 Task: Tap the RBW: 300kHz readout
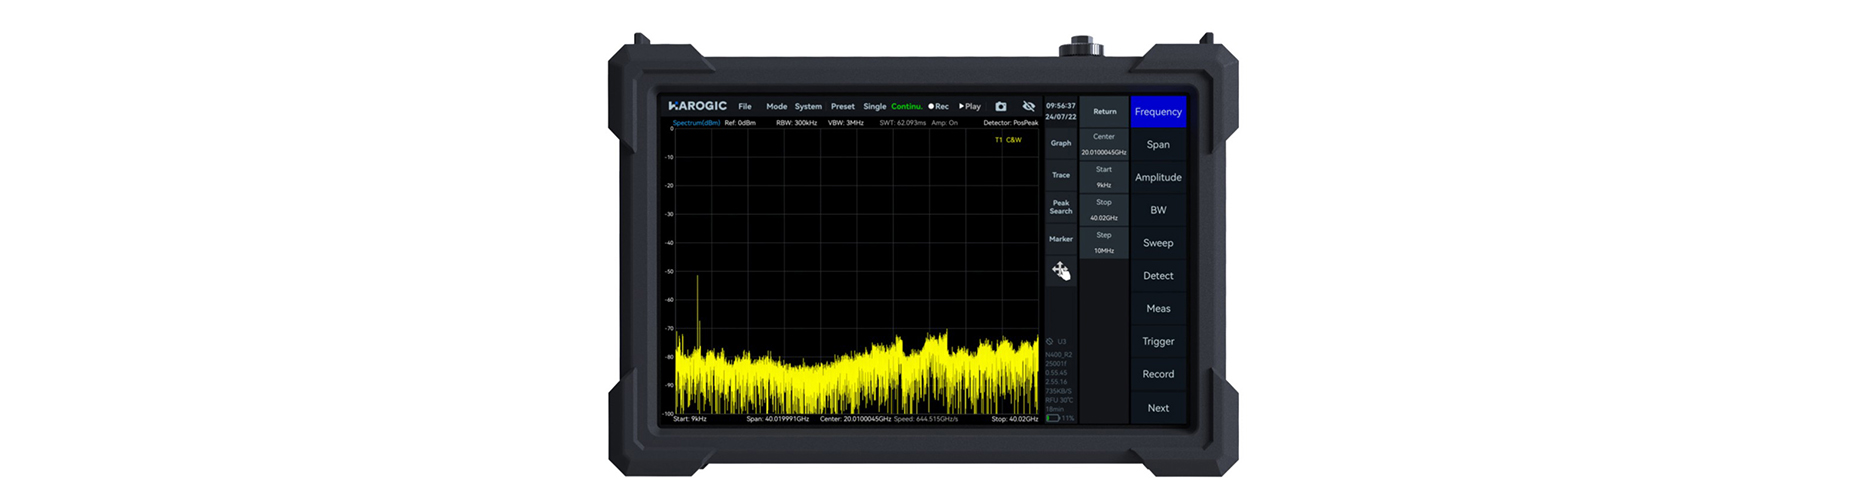[797, 123]
